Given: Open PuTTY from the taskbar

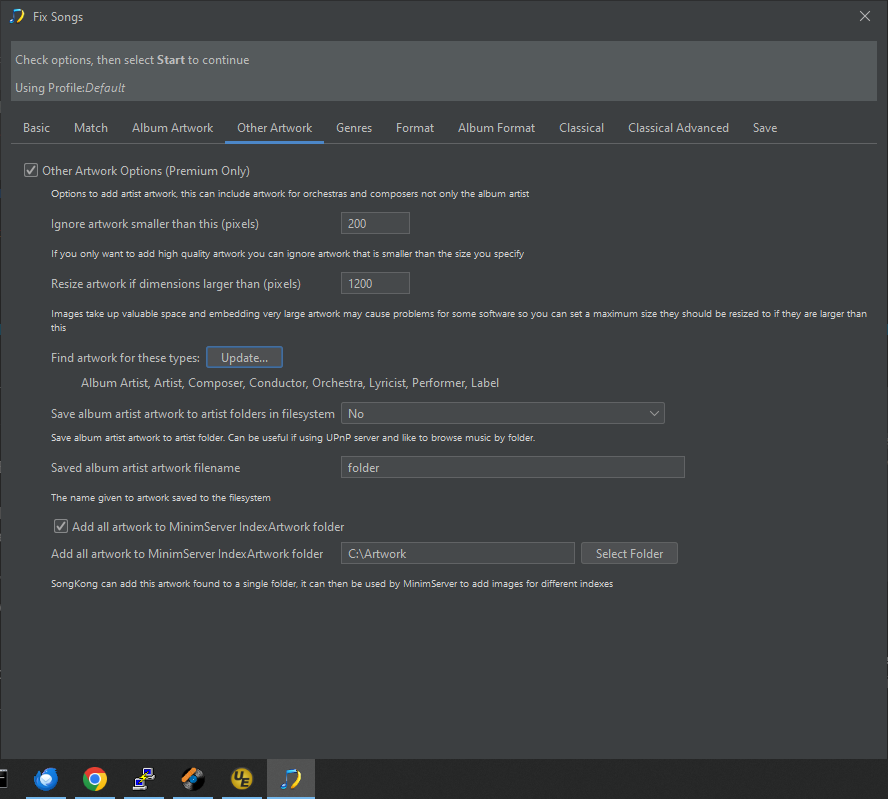Looking at the screenshot, I should click(x=144, y=779).
